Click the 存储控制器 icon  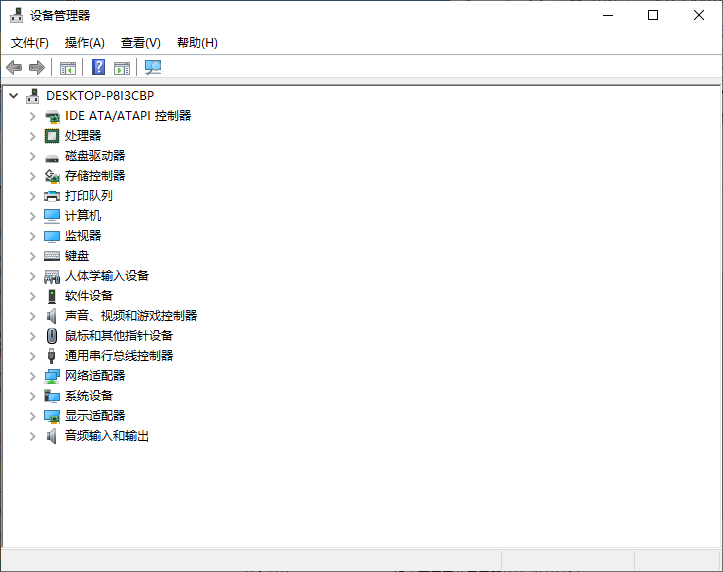(52, 176)
